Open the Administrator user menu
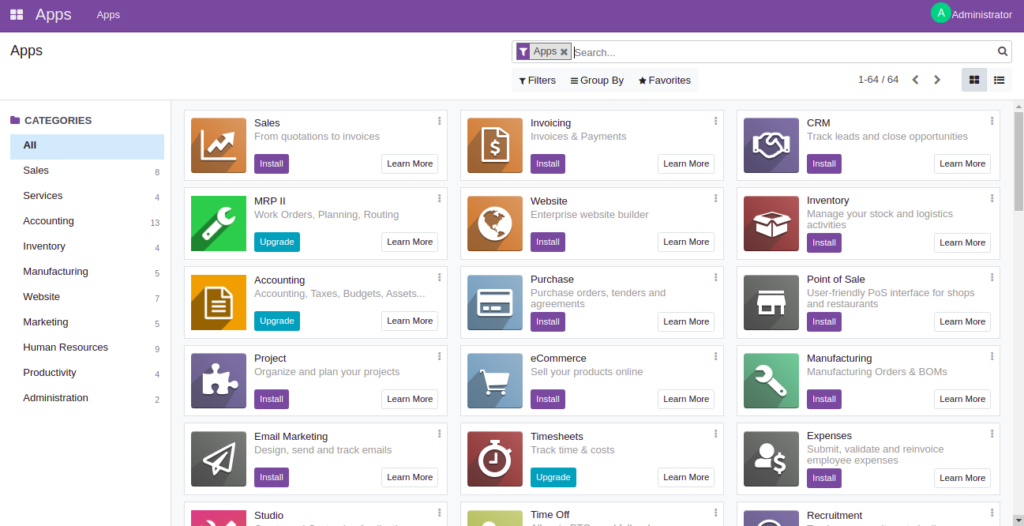 [x=972, y=14]
